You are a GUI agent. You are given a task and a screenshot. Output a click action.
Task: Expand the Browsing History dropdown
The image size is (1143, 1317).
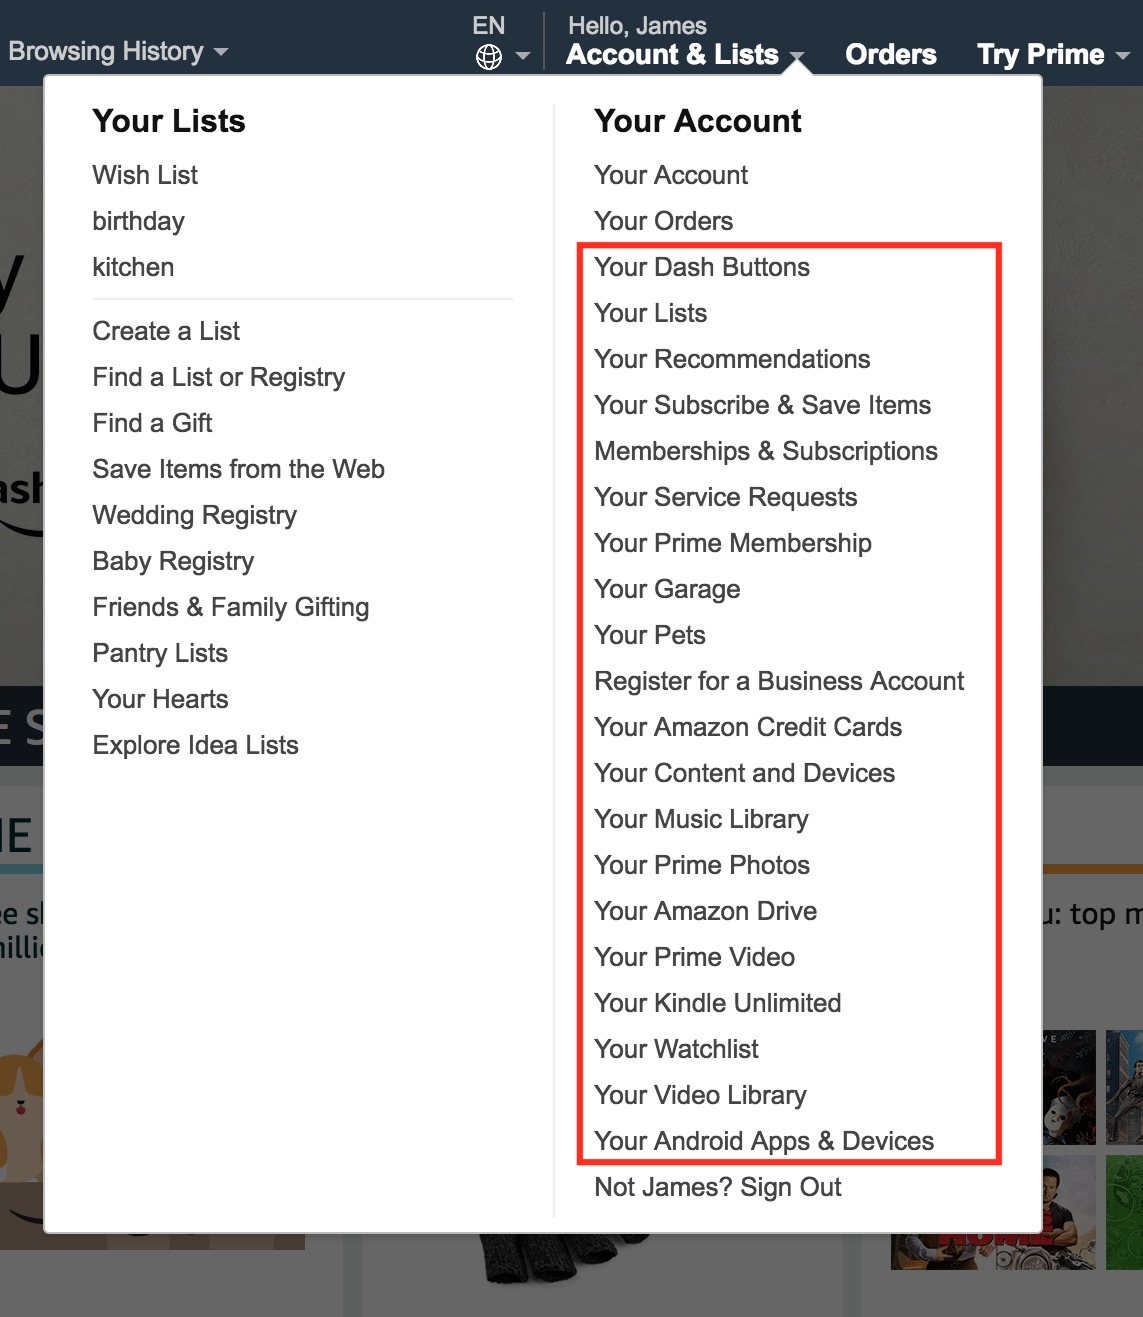[118, 51]
